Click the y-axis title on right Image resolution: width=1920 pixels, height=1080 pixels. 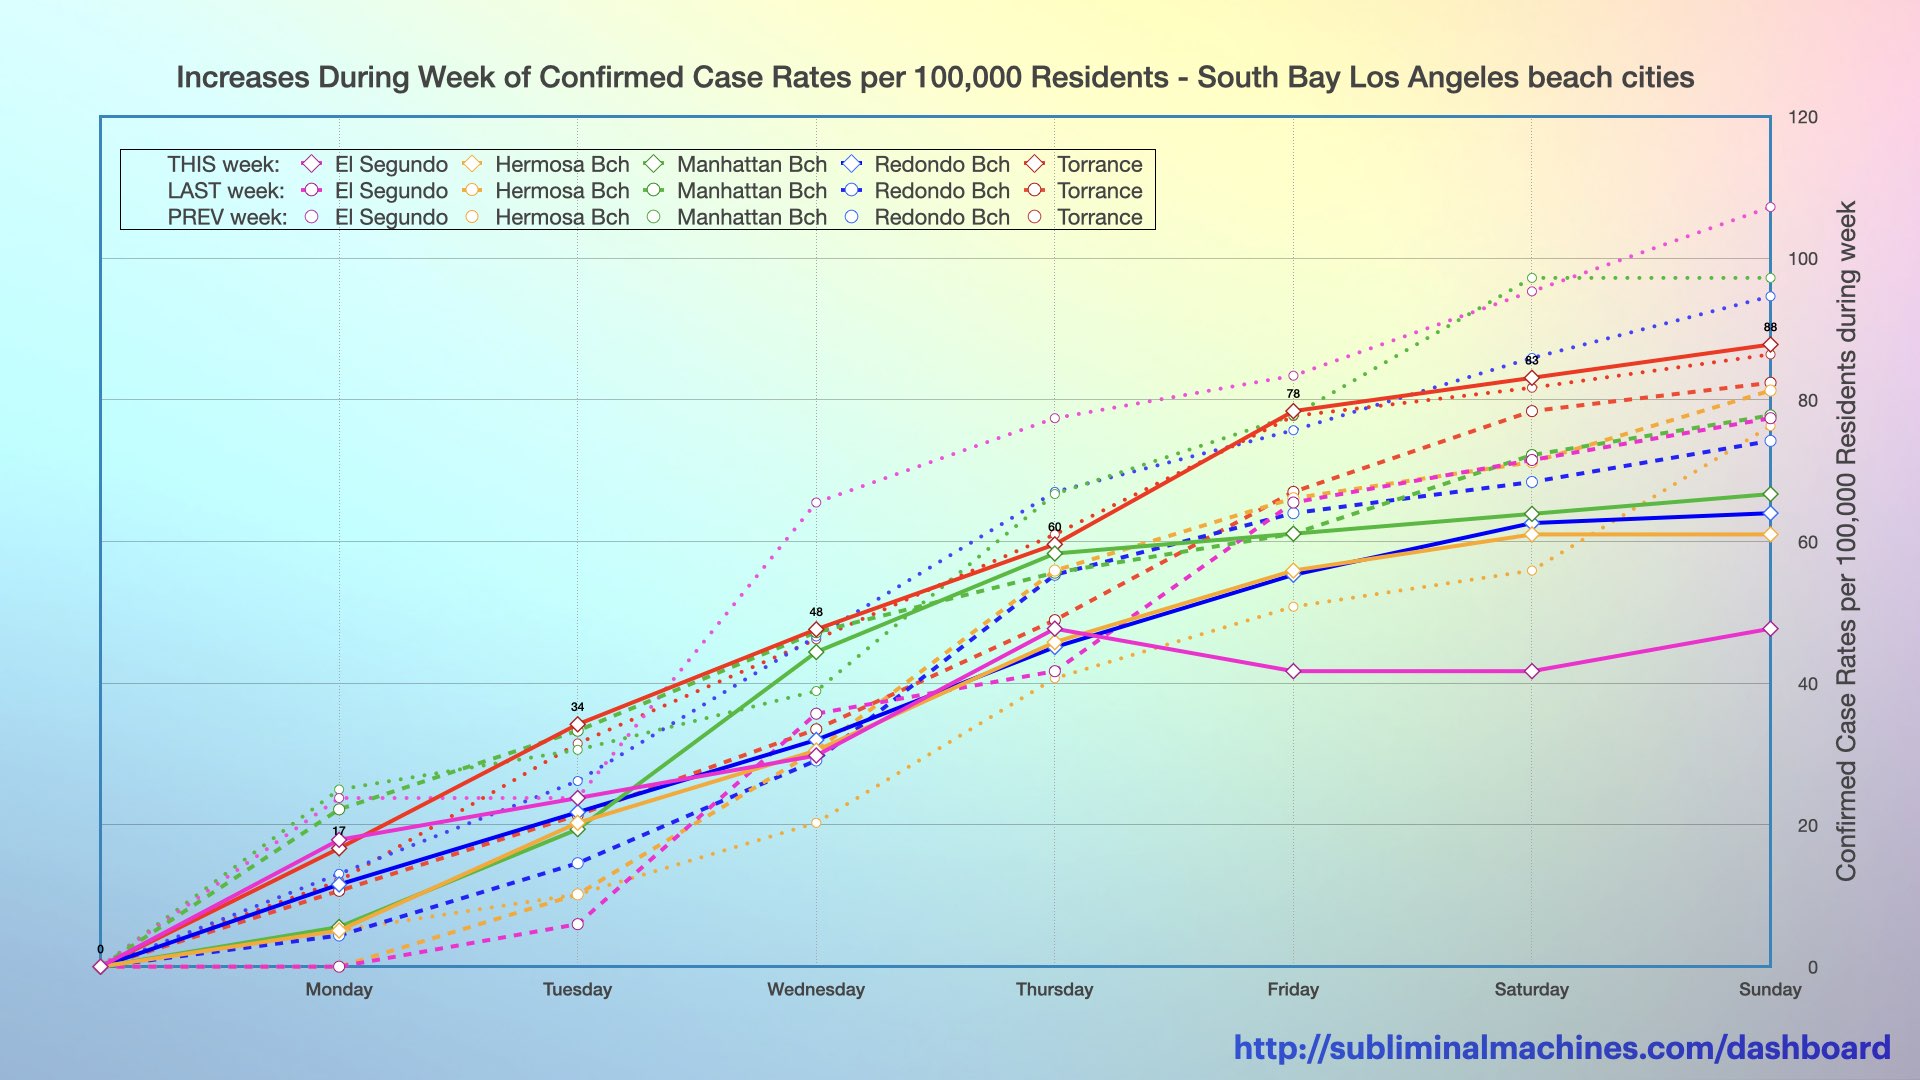point(1845,540)
